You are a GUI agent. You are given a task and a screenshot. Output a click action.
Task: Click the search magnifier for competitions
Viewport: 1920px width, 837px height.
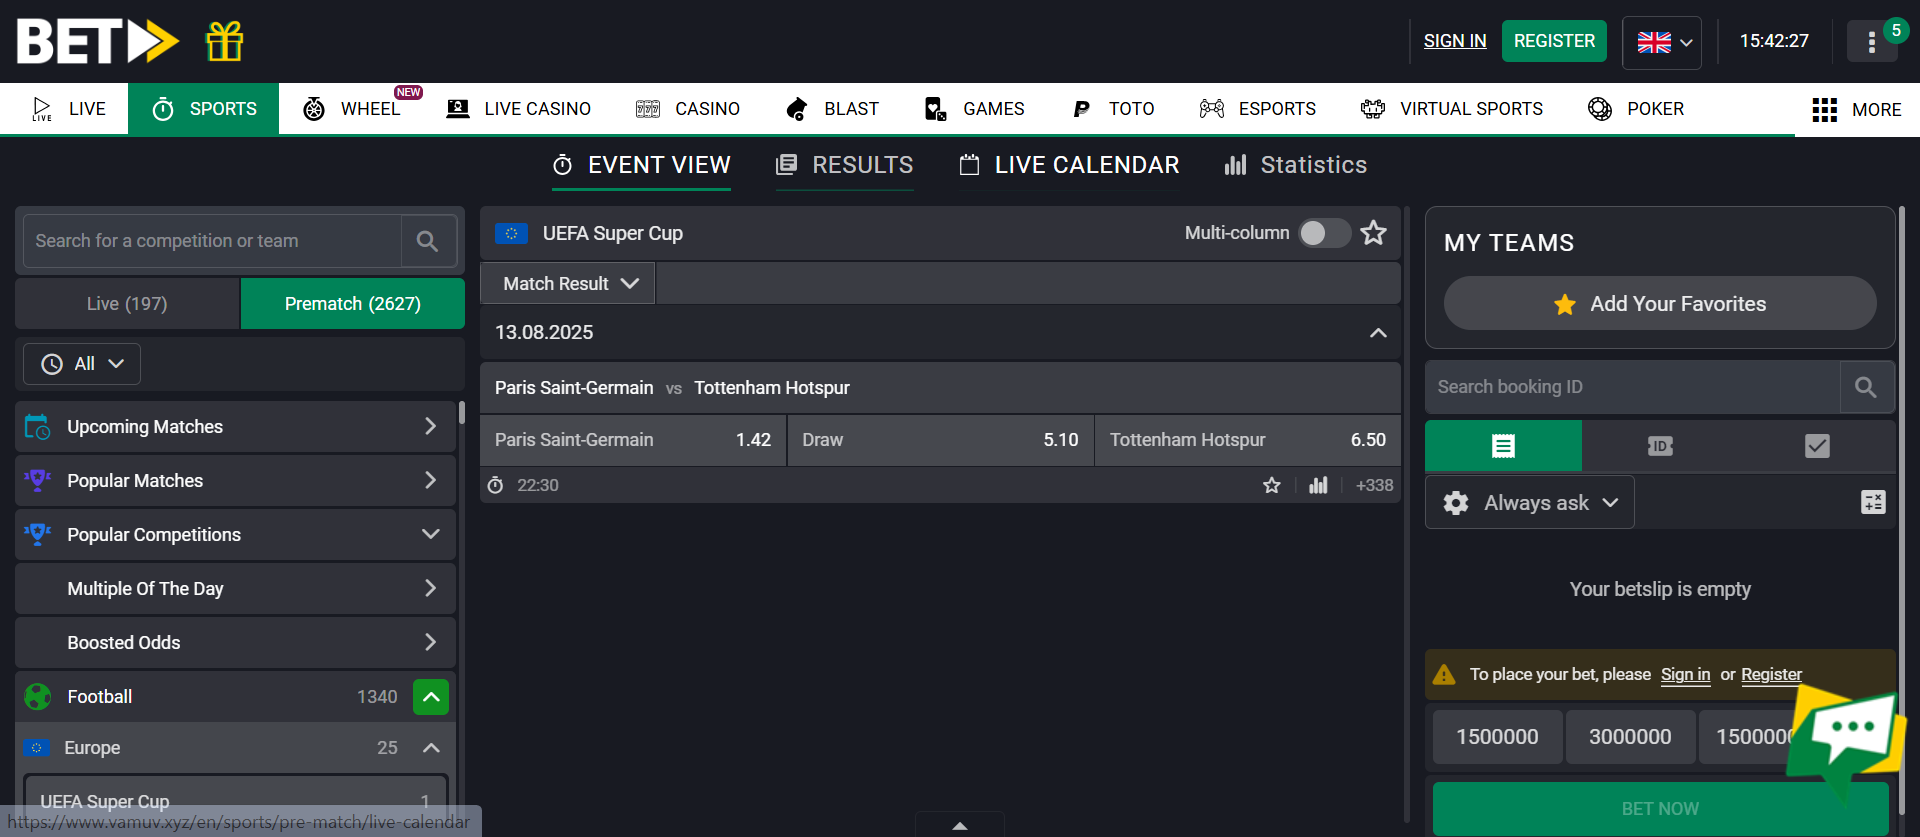427,241
